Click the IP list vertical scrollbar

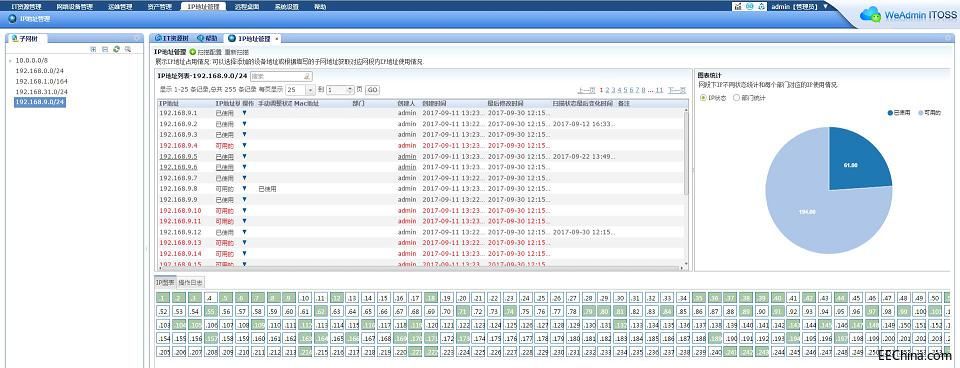point(686,152)
